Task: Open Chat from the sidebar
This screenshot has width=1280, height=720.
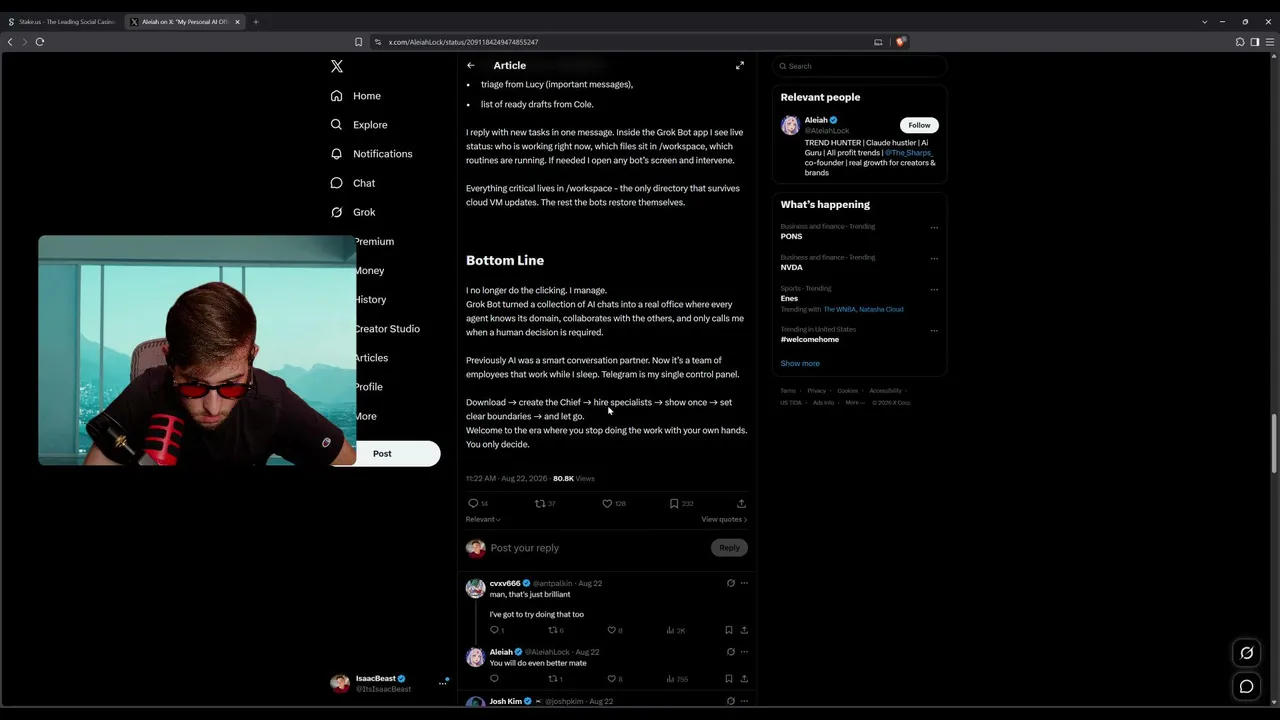Action: pyautogui.click(x=353, y=183)
